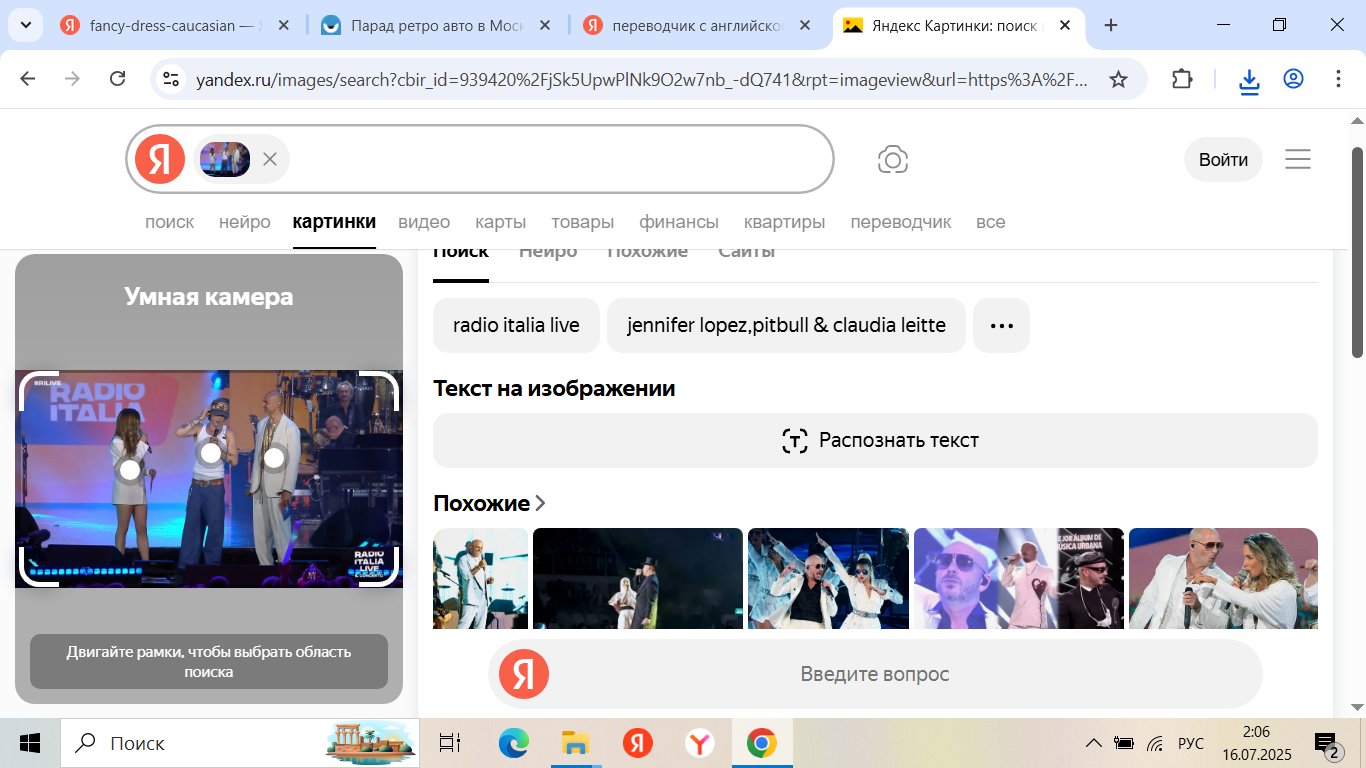Switch to the видео tab
Viewport: 1366px width, 768px height.
[x=424, y=222]
